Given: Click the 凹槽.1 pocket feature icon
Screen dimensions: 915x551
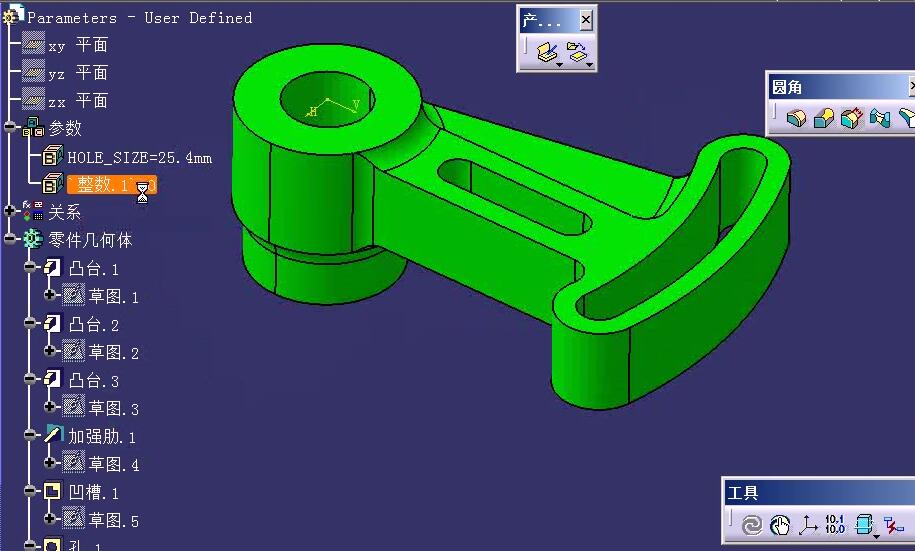Looking at the screenshot, I should 53,491.
